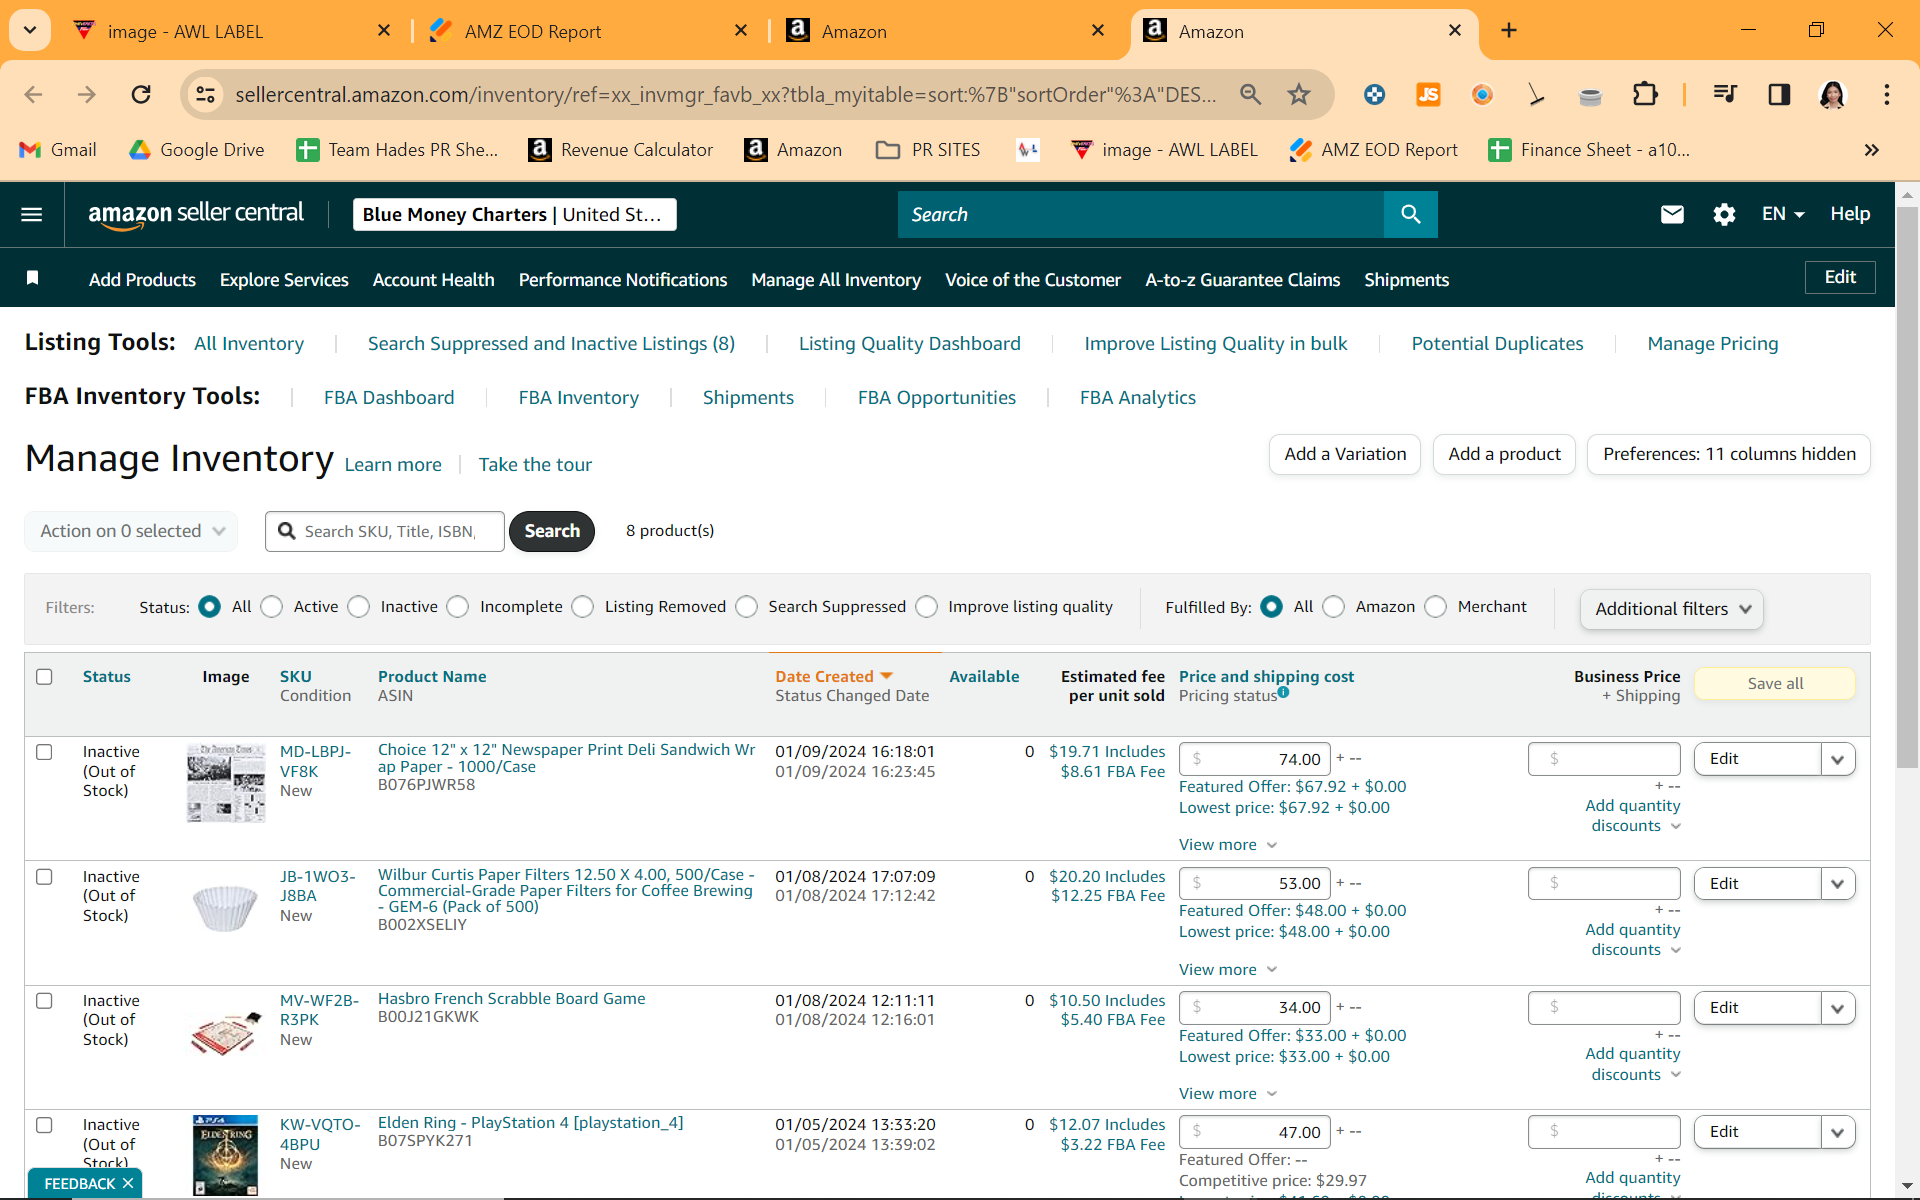
Task: Open the EN language dropdown
Action: [x=1783, y=214]
